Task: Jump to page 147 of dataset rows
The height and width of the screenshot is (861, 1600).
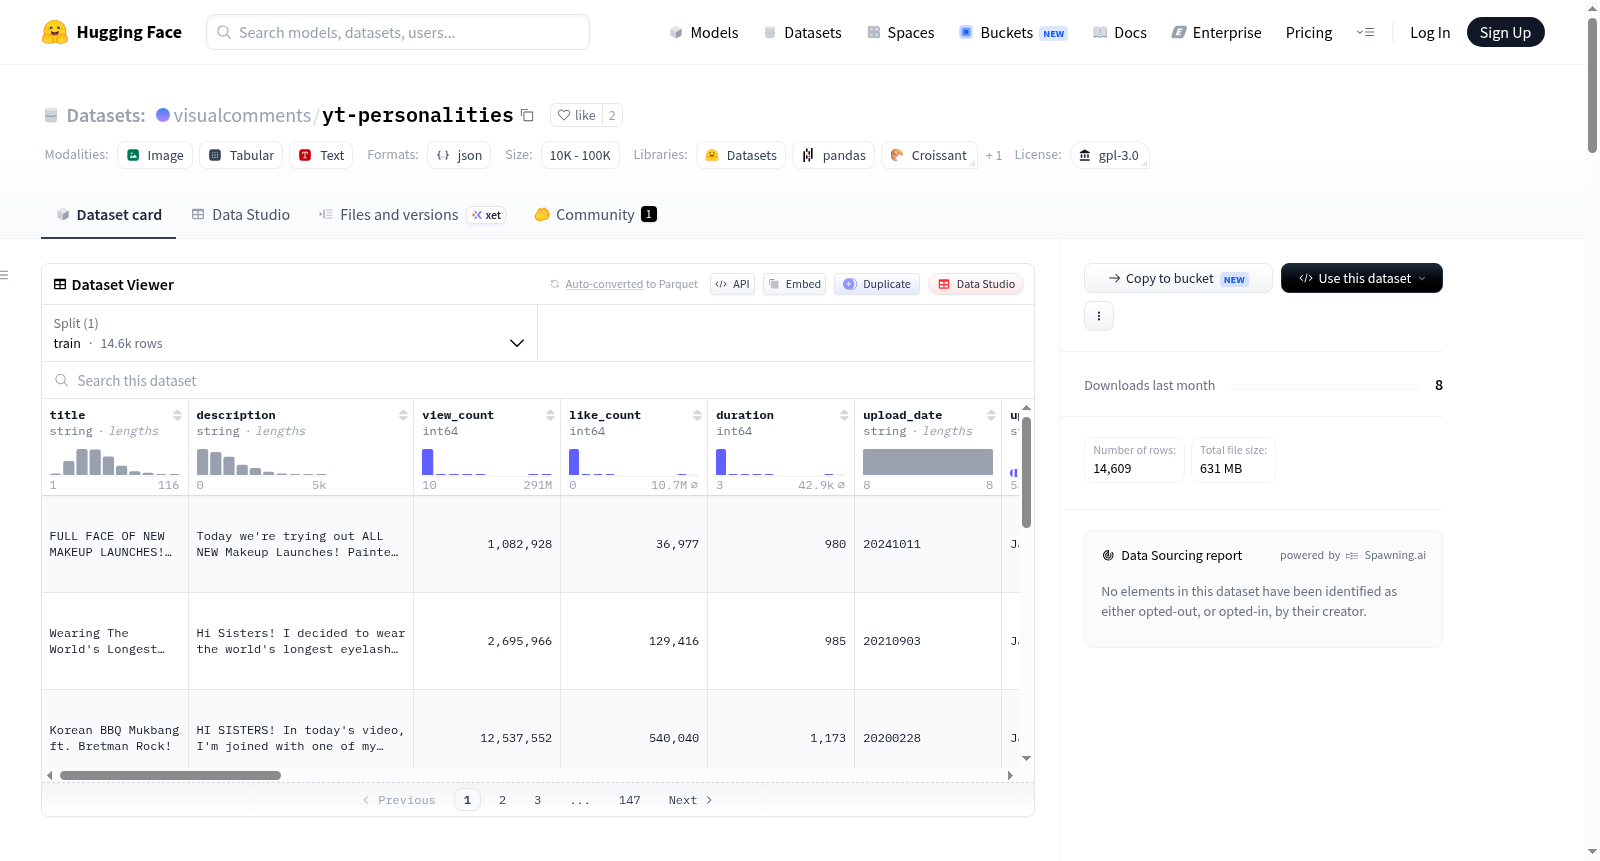Action: tap(630, 800)
